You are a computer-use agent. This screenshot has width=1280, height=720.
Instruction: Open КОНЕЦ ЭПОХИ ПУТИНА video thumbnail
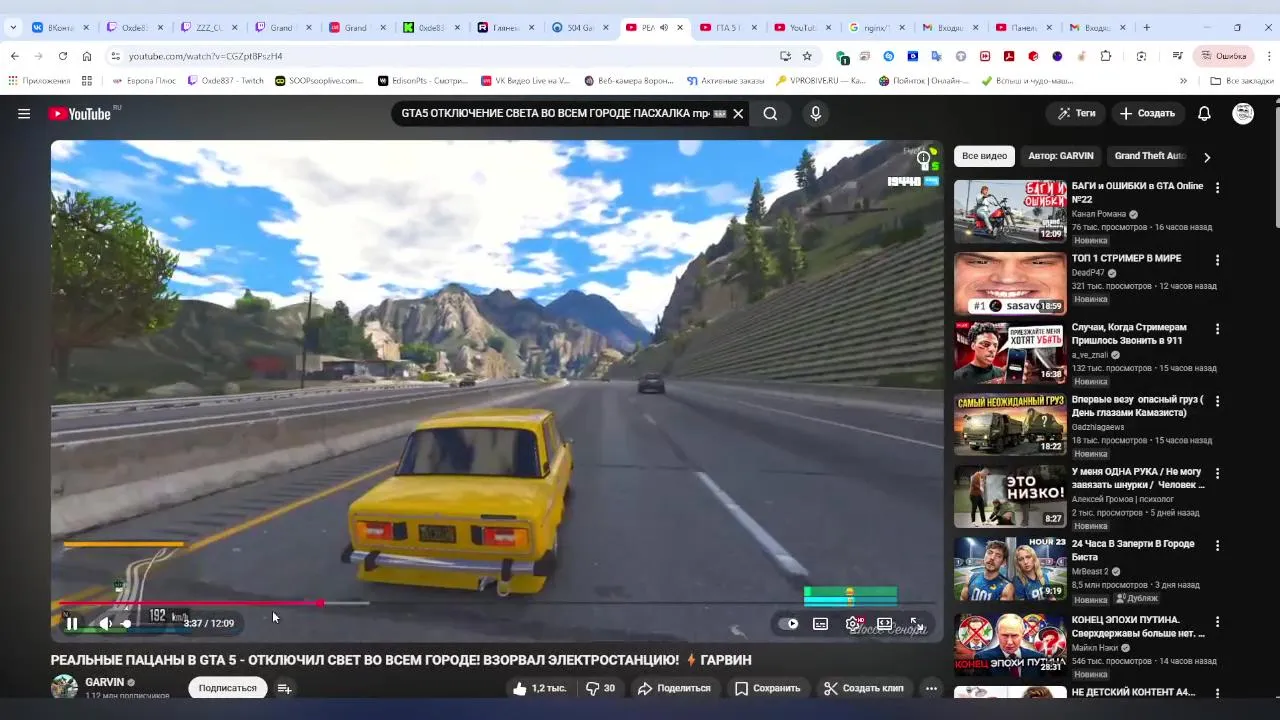coord(1010,645)
